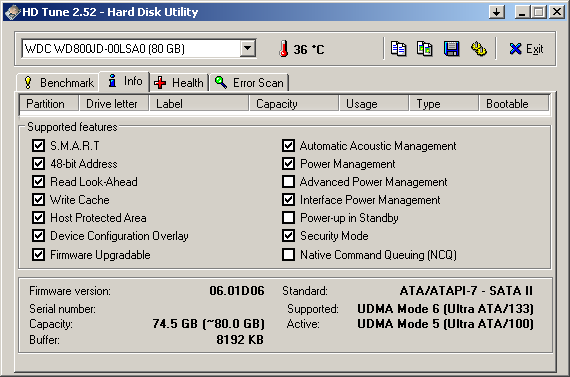Click the Bootable column header

tap(514, 104)
